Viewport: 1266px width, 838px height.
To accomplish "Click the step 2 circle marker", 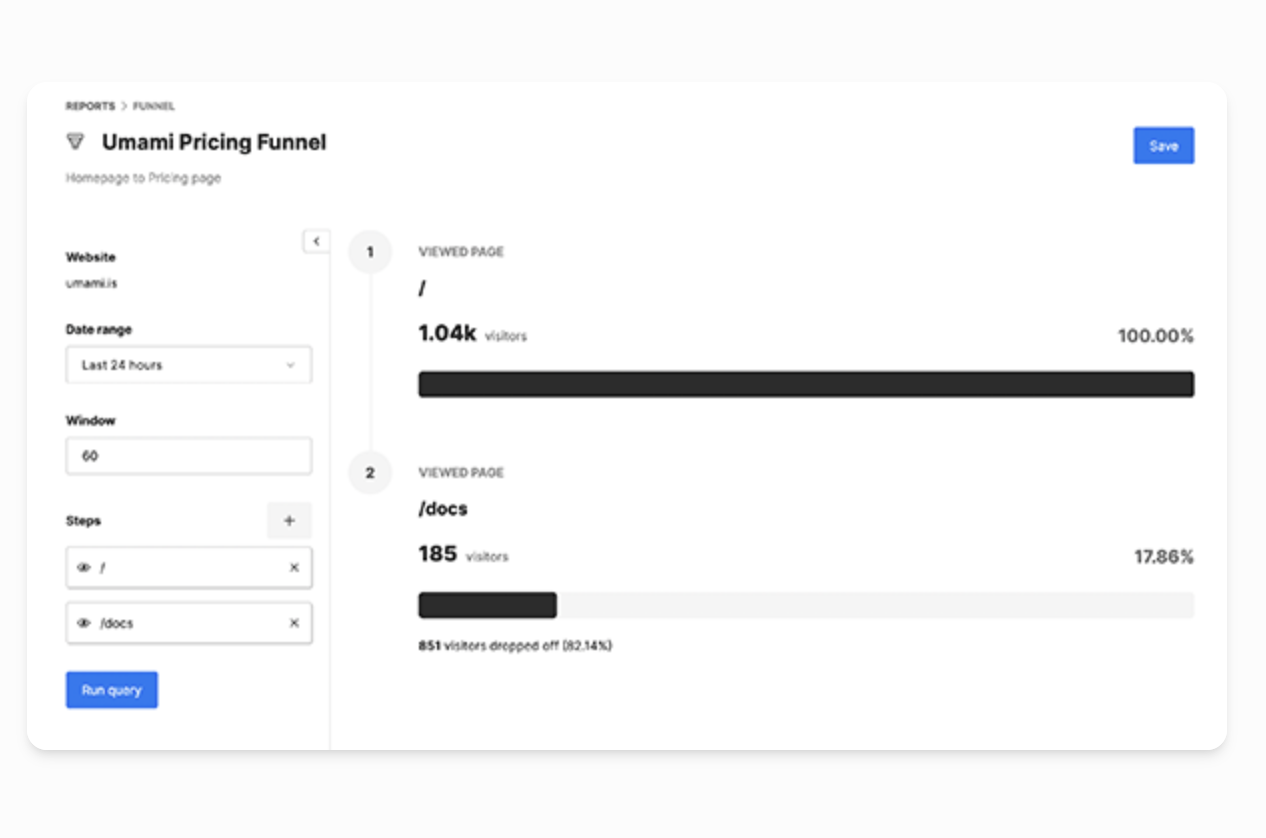I will click(x=370, y=472).
